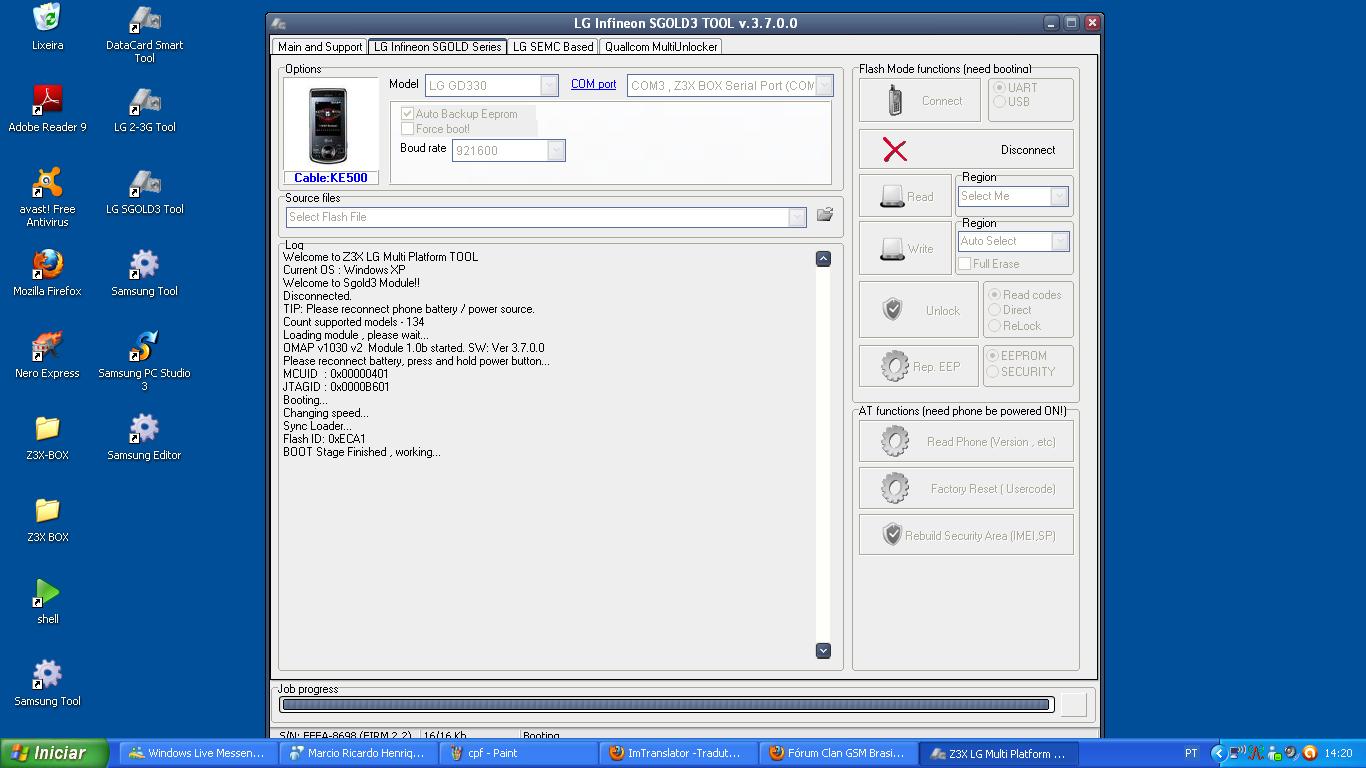Image resolution: width=1366 pixels, height=768 pixels.
Task: Select Read codes unlock option
Action: point(994,295)
